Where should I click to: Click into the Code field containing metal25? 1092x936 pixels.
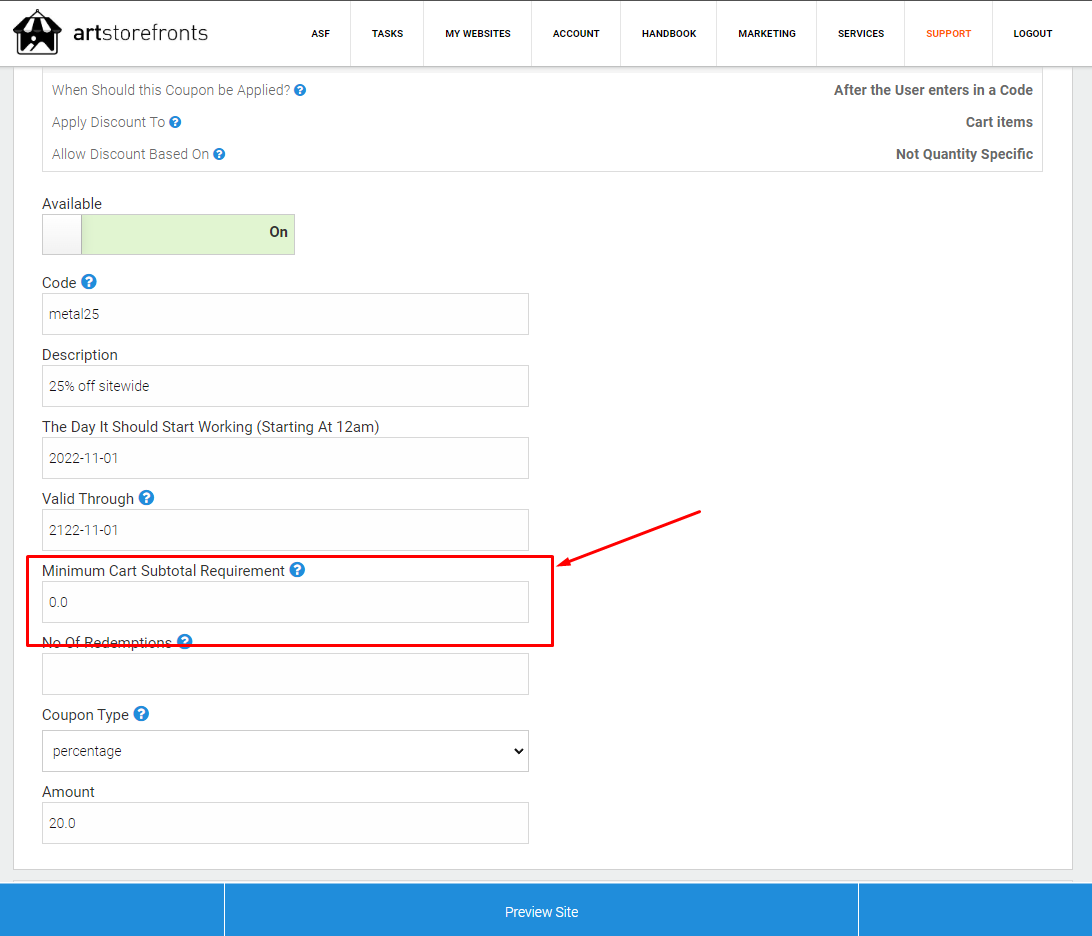coord(286,314)
